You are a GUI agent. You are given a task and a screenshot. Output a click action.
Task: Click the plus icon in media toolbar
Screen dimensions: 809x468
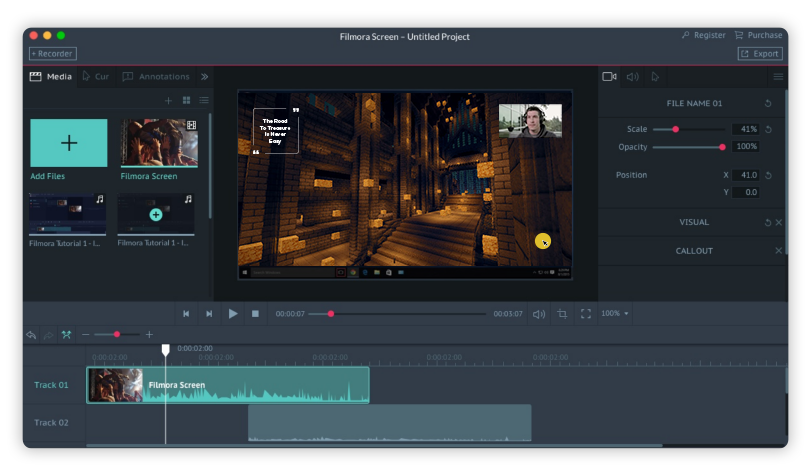tap(169, 100)
